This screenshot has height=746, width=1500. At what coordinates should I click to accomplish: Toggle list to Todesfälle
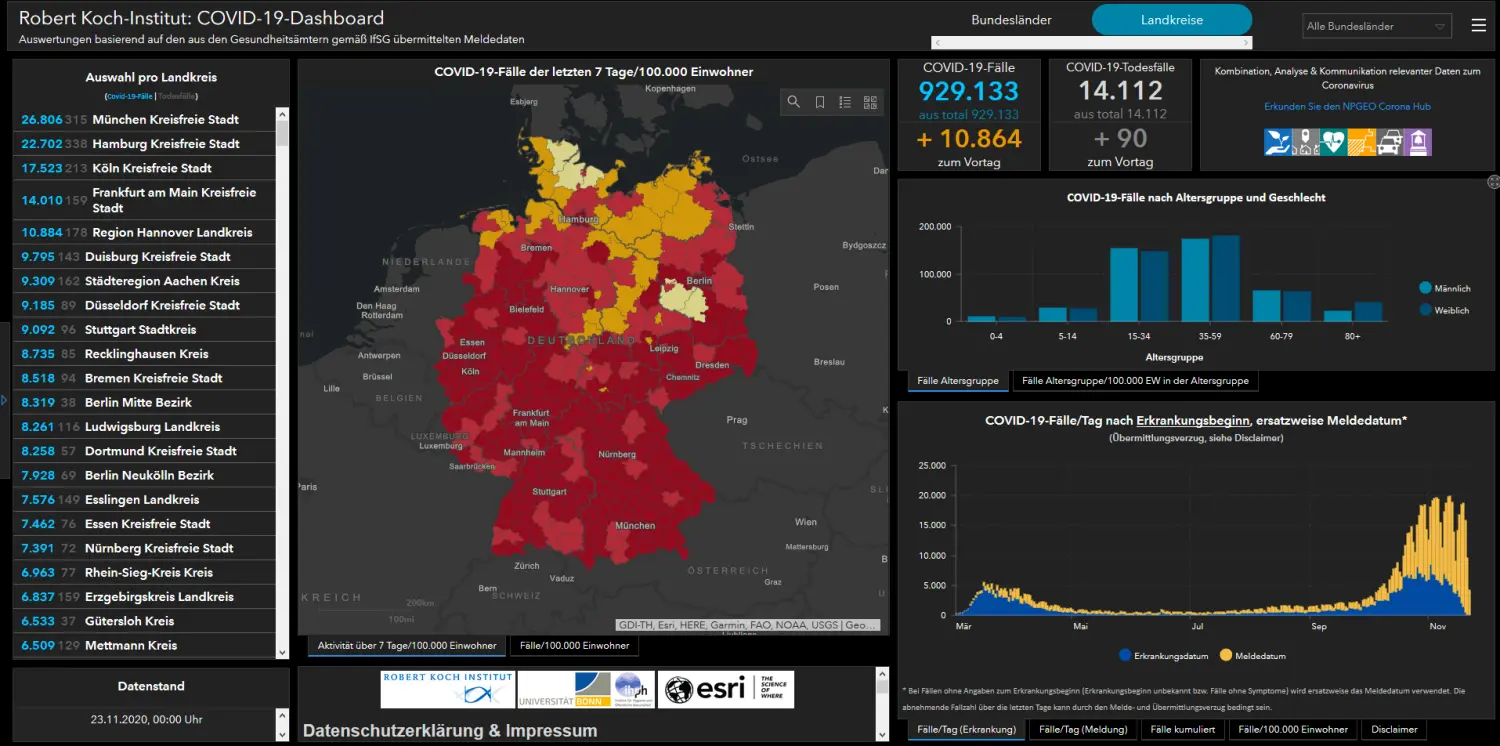click(178, 96)
